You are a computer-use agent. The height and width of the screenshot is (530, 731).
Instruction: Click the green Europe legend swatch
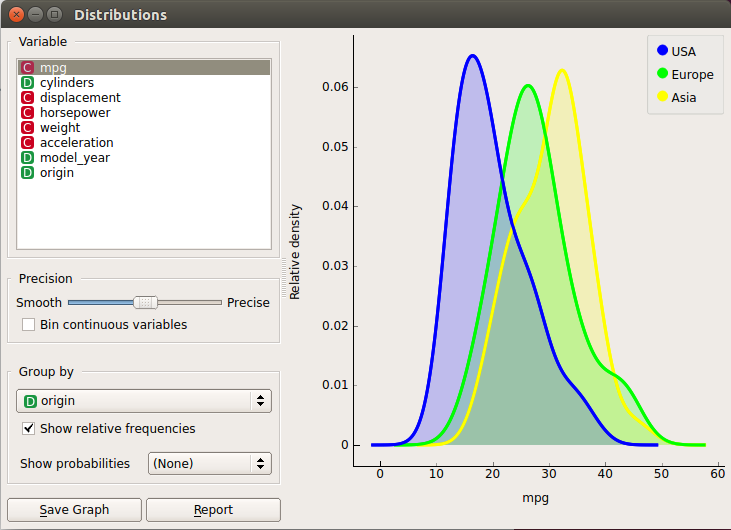coord(663,74)
